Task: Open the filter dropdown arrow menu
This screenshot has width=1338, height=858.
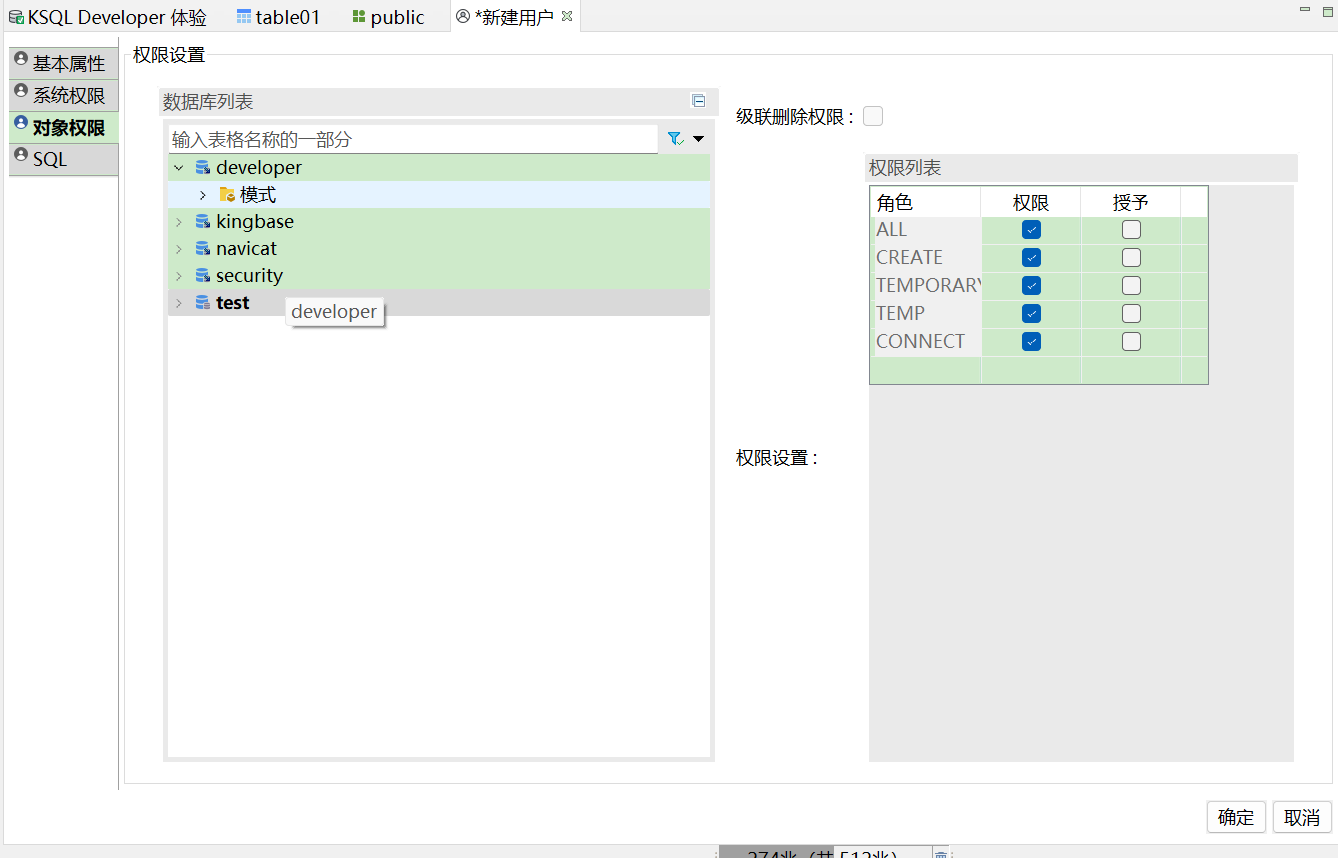Action: click(698, 139)
